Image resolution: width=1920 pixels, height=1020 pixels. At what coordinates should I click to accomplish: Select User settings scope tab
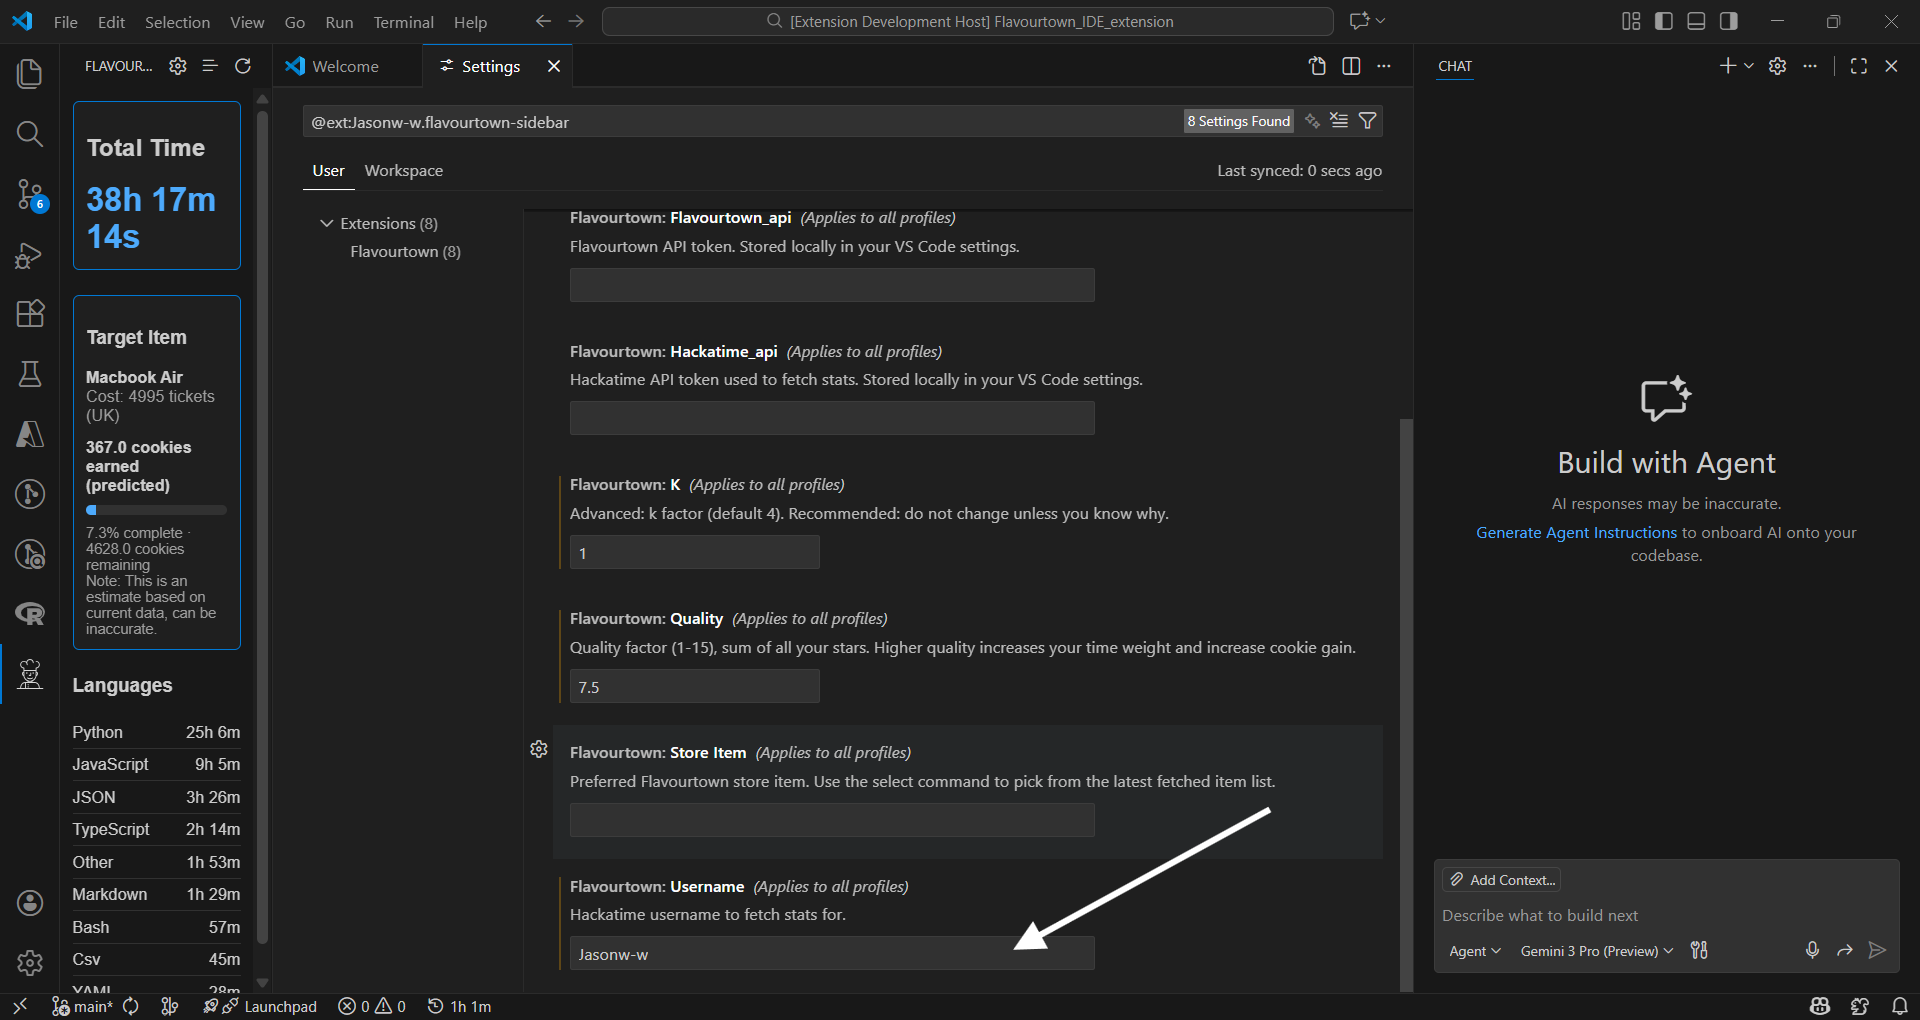pyautogui.click(x=328, y=171)
